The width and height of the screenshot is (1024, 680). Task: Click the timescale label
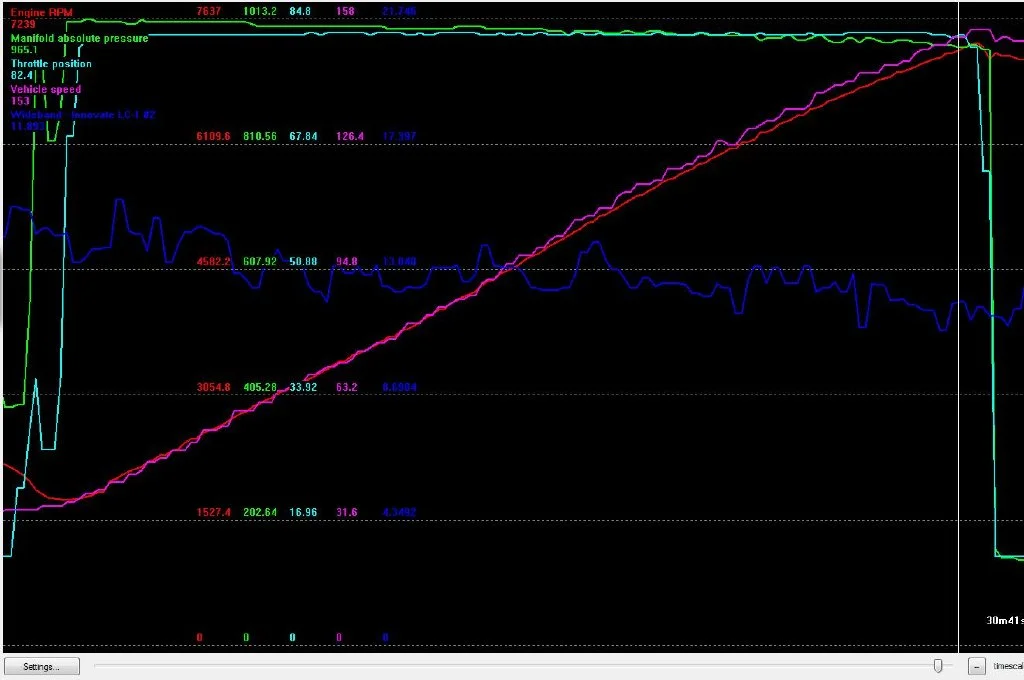tap(1008, 666)
